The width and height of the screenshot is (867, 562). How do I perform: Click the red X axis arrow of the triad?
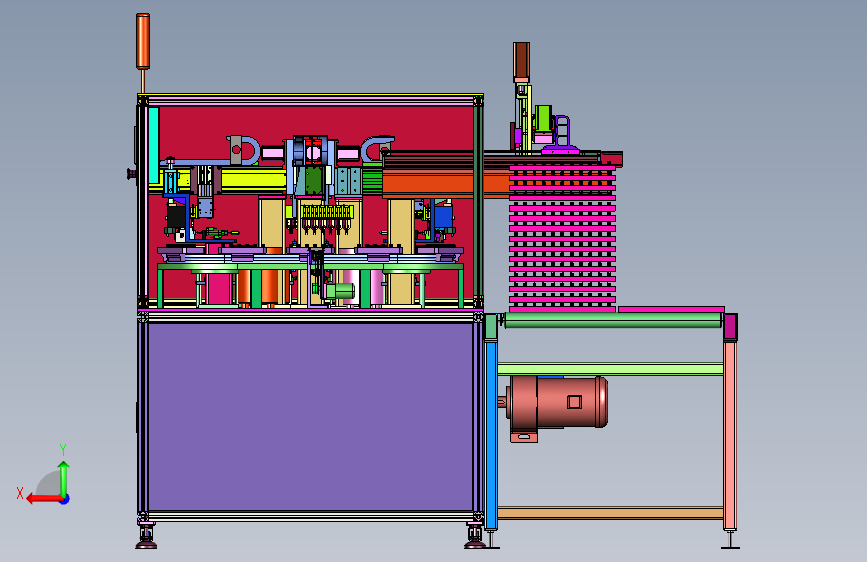pos(44,499)
